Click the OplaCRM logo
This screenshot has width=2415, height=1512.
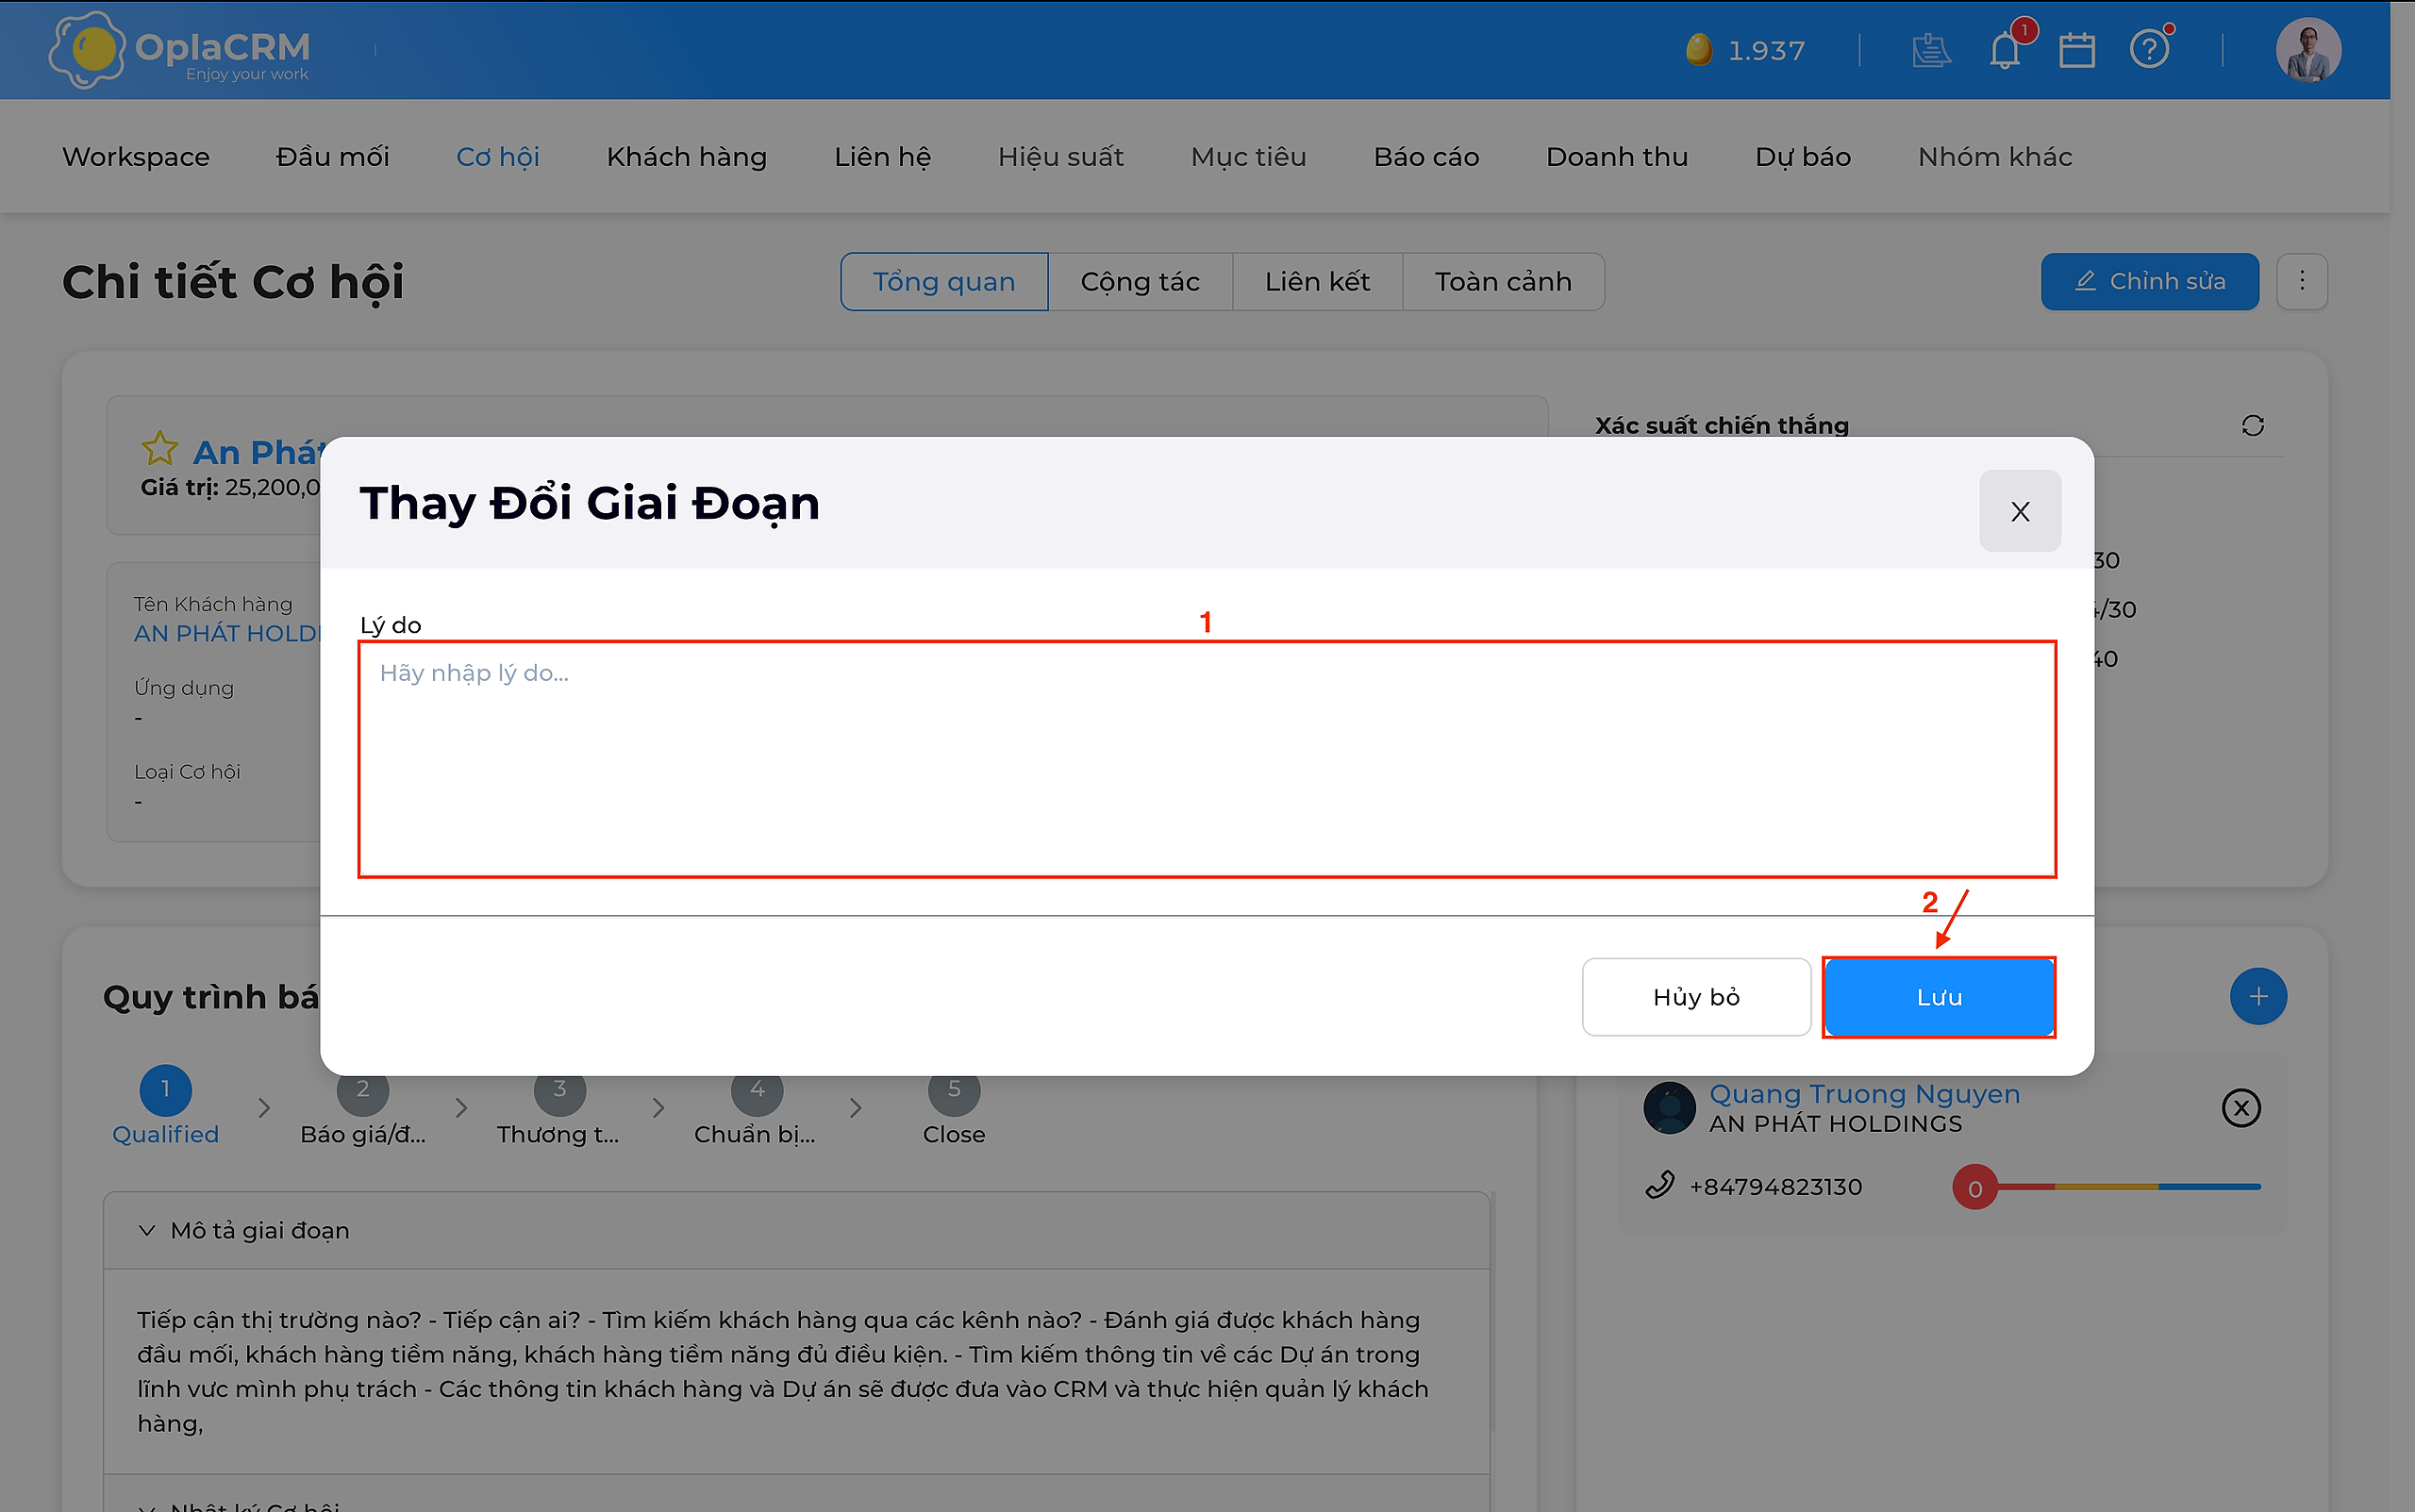pos(180,50)
